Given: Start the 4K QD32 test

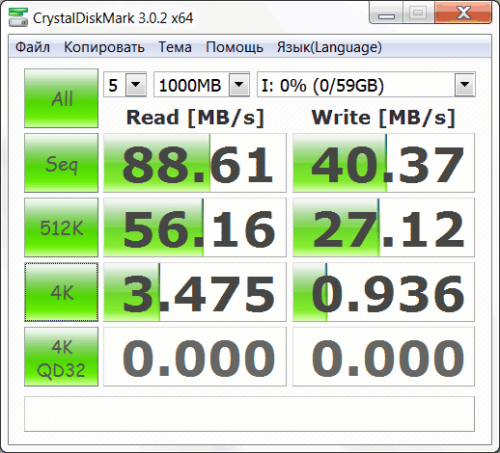Looking at the screenshot, I should [61, 357].
